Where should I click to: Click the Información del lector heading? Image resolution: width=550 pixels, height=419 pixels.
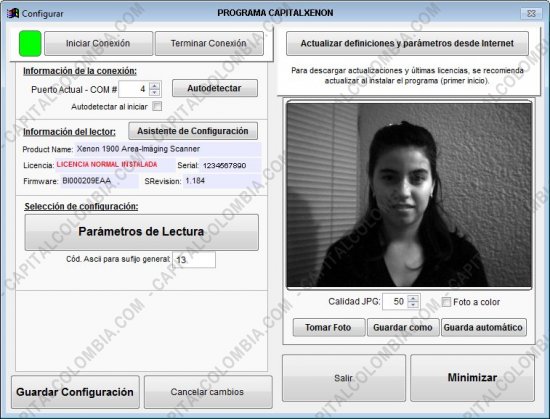[x=69, y=132]
